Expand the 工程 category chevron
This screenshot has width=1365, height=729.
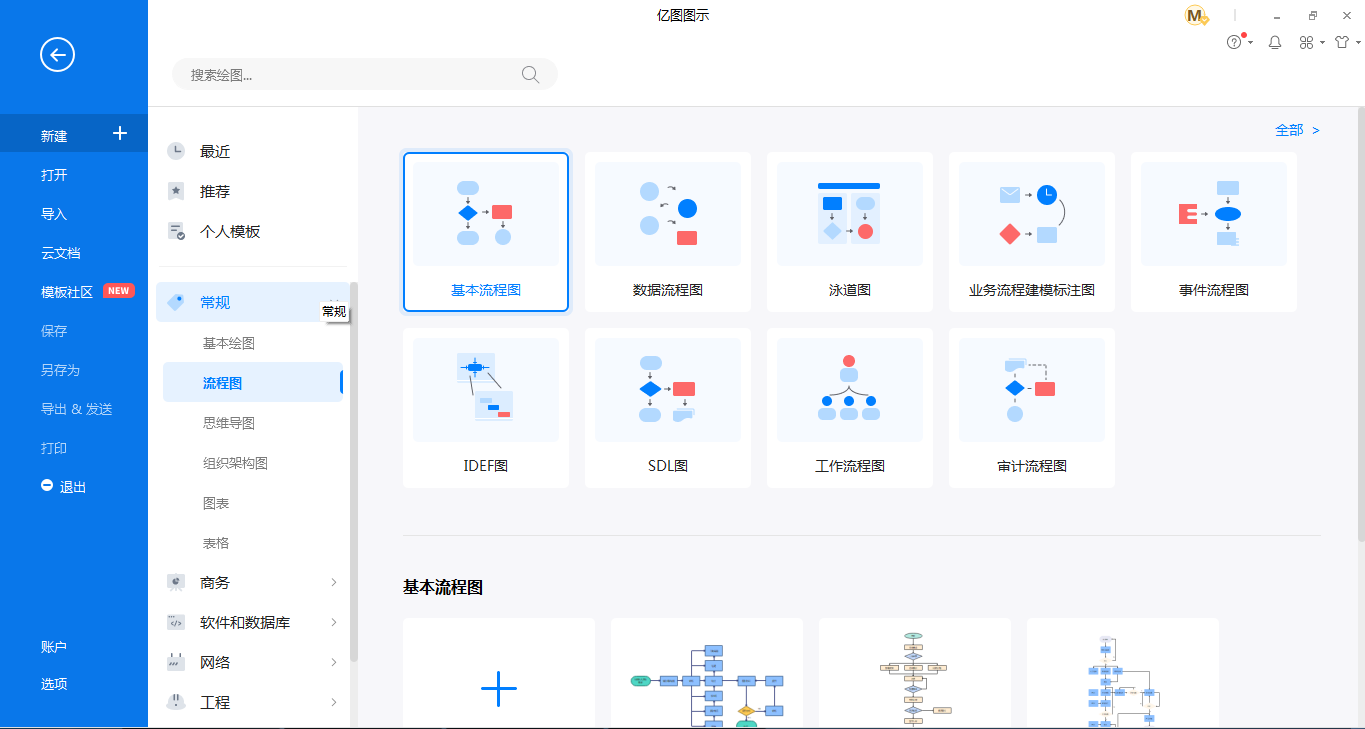[x=334, y=702]
